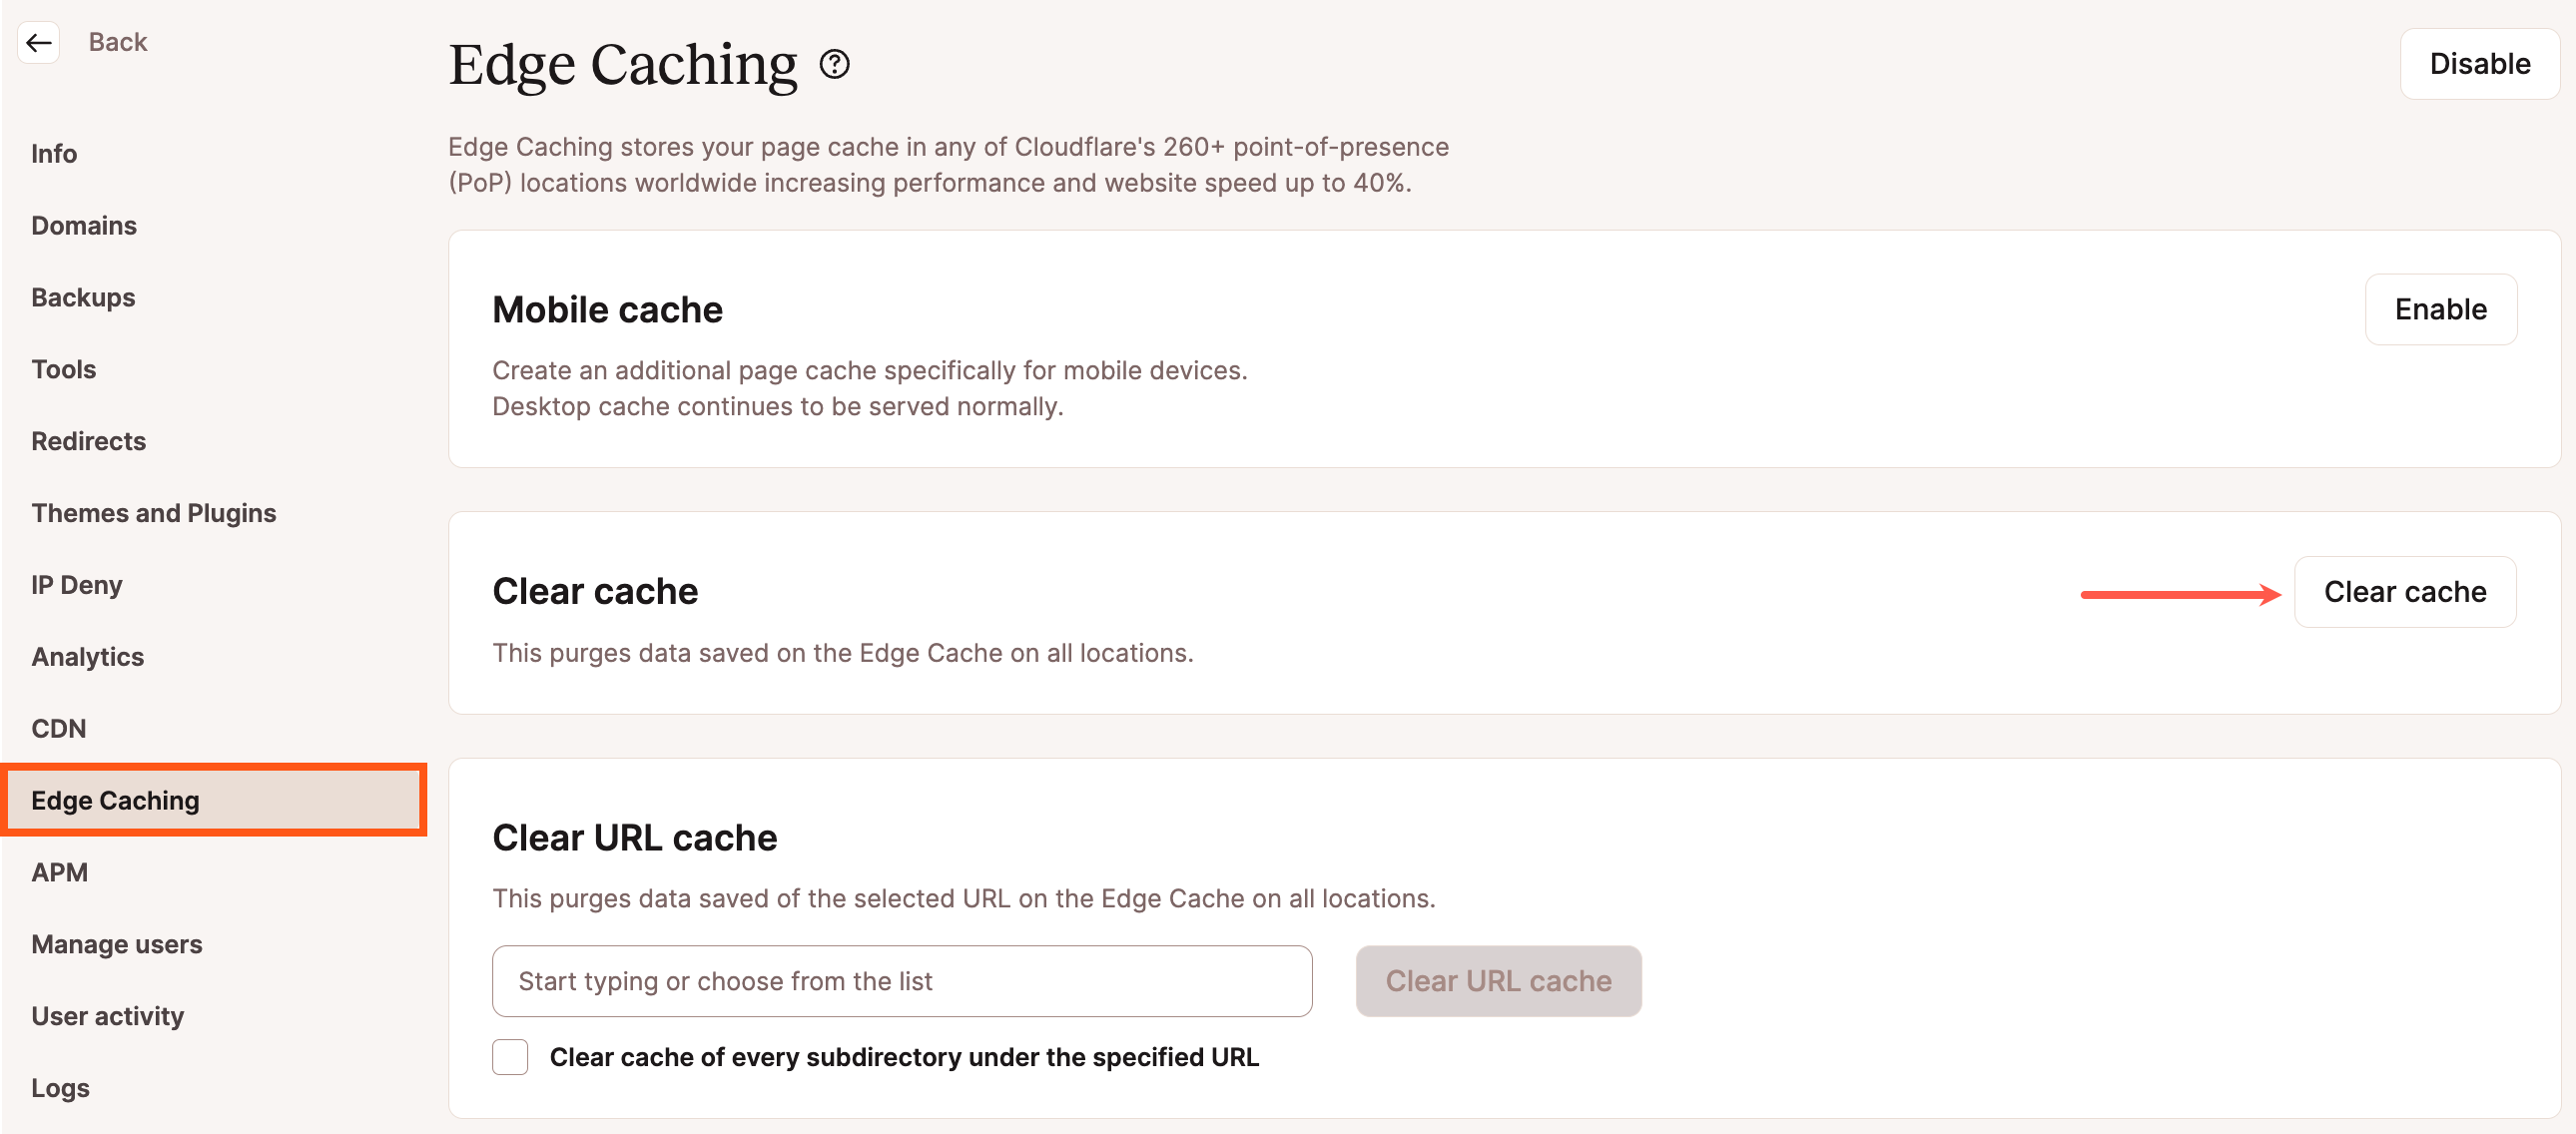Open Themes and Plugins

pos(154,513)
